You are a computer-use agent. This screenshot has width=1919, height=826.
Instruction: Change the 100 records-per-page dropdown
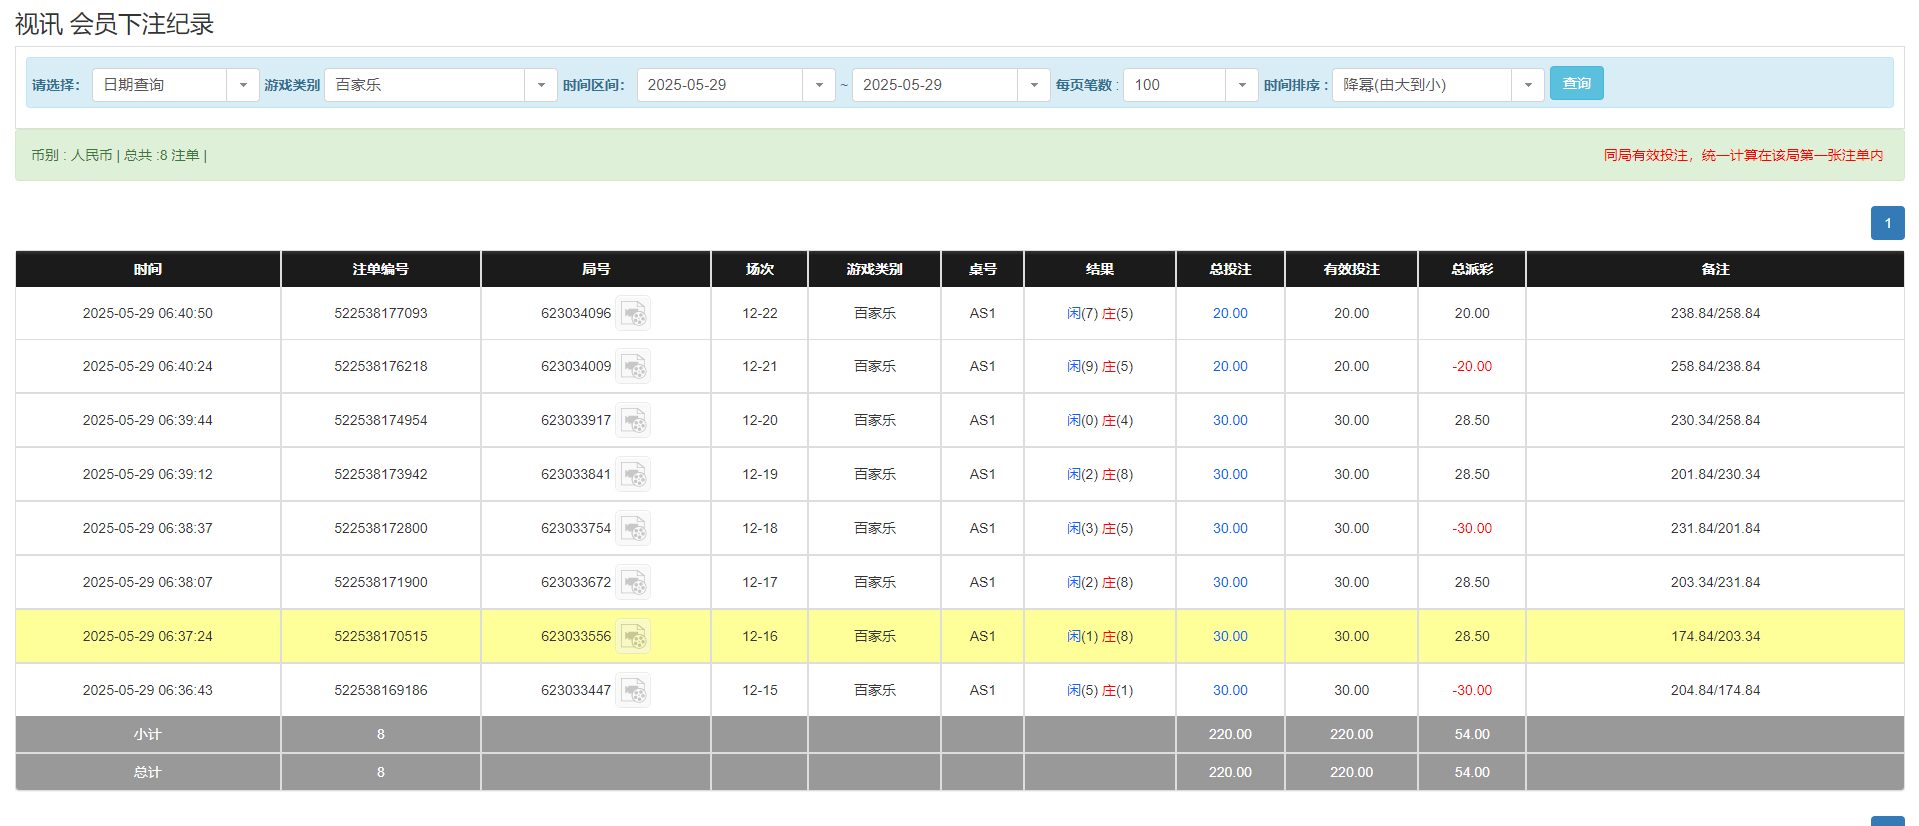click(1241, 85)
